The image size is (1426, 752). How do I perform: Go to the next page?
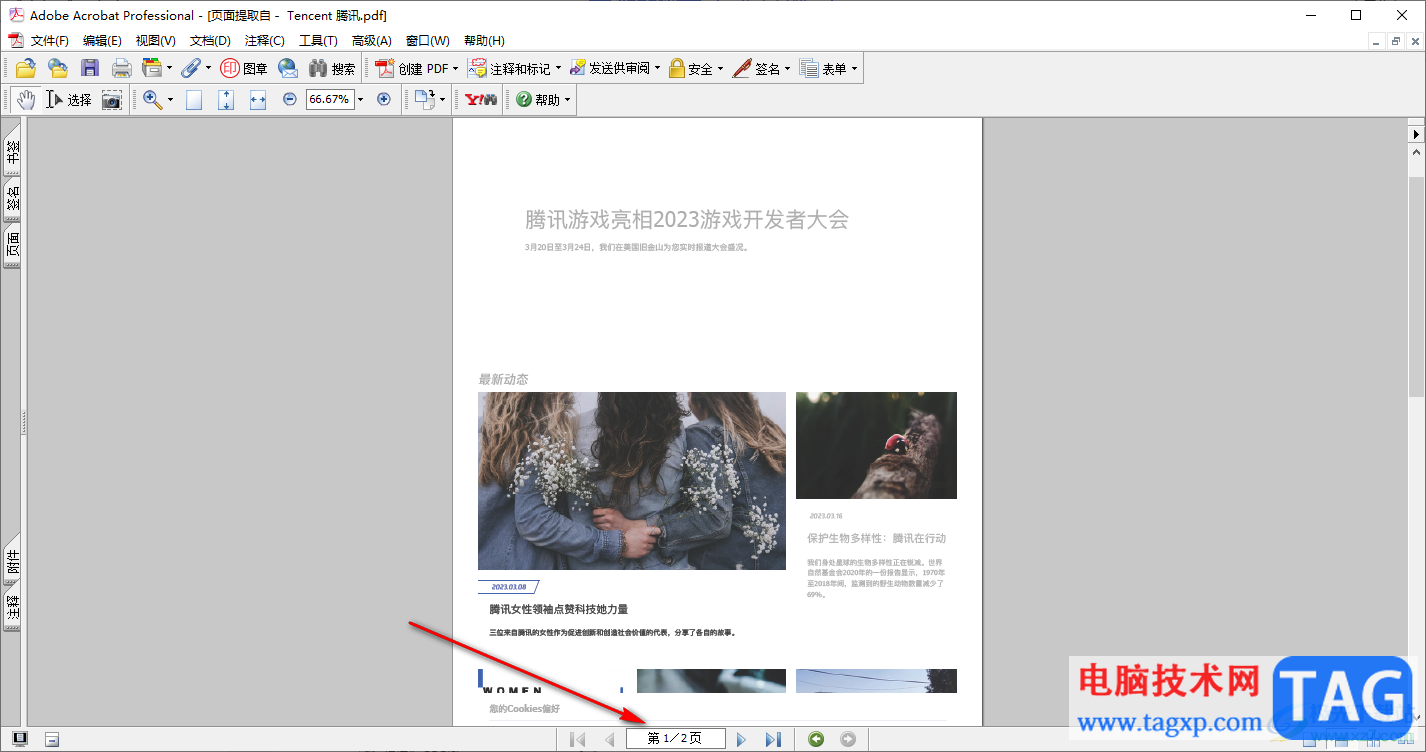741,739
